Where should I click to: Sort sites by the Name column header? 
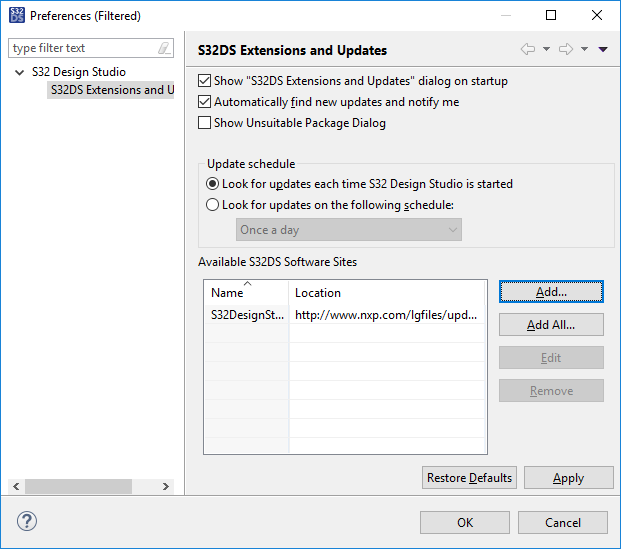coord(246,293)
